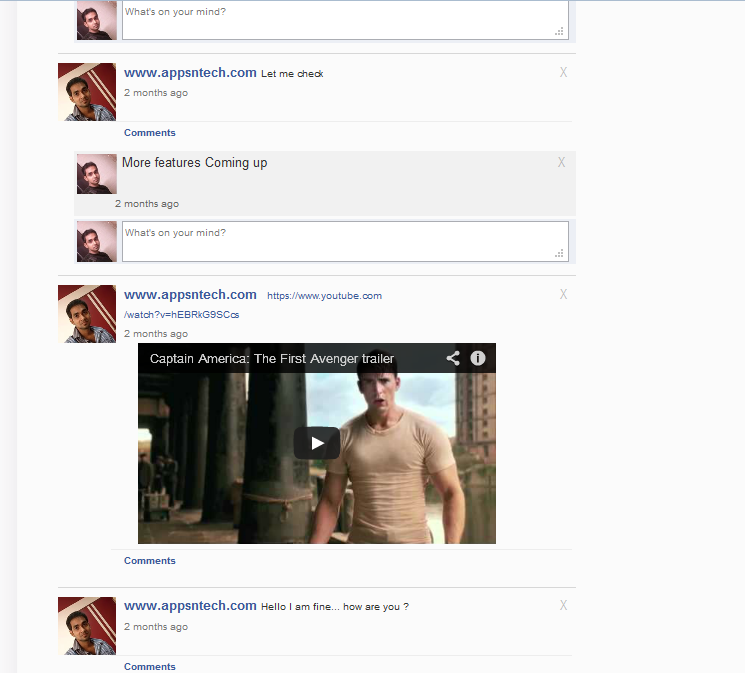Focus the top 'What's on your mind?' box
745x673 pixels.
(345, 19)
